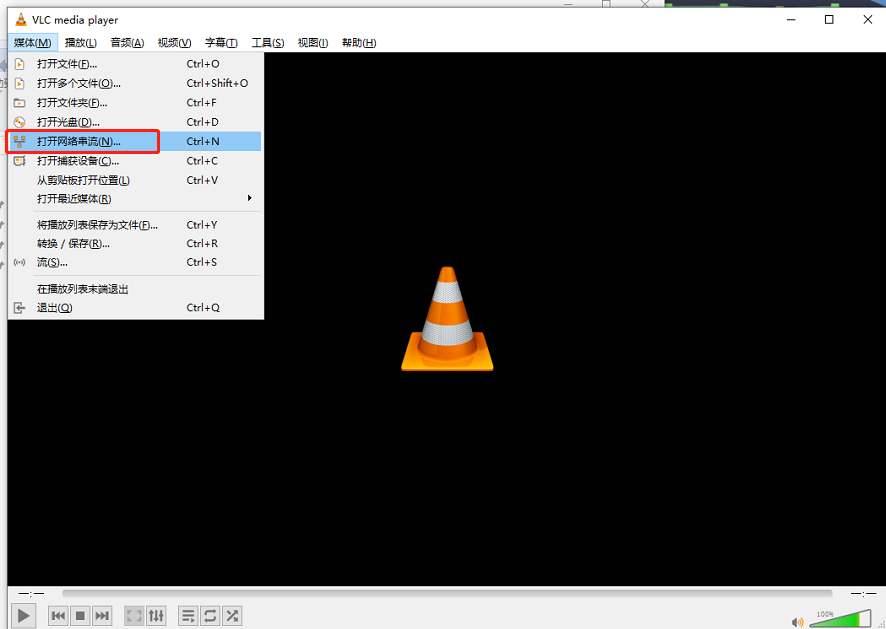
Task: Skip to next media track
Action: click(x=102, y=615)
